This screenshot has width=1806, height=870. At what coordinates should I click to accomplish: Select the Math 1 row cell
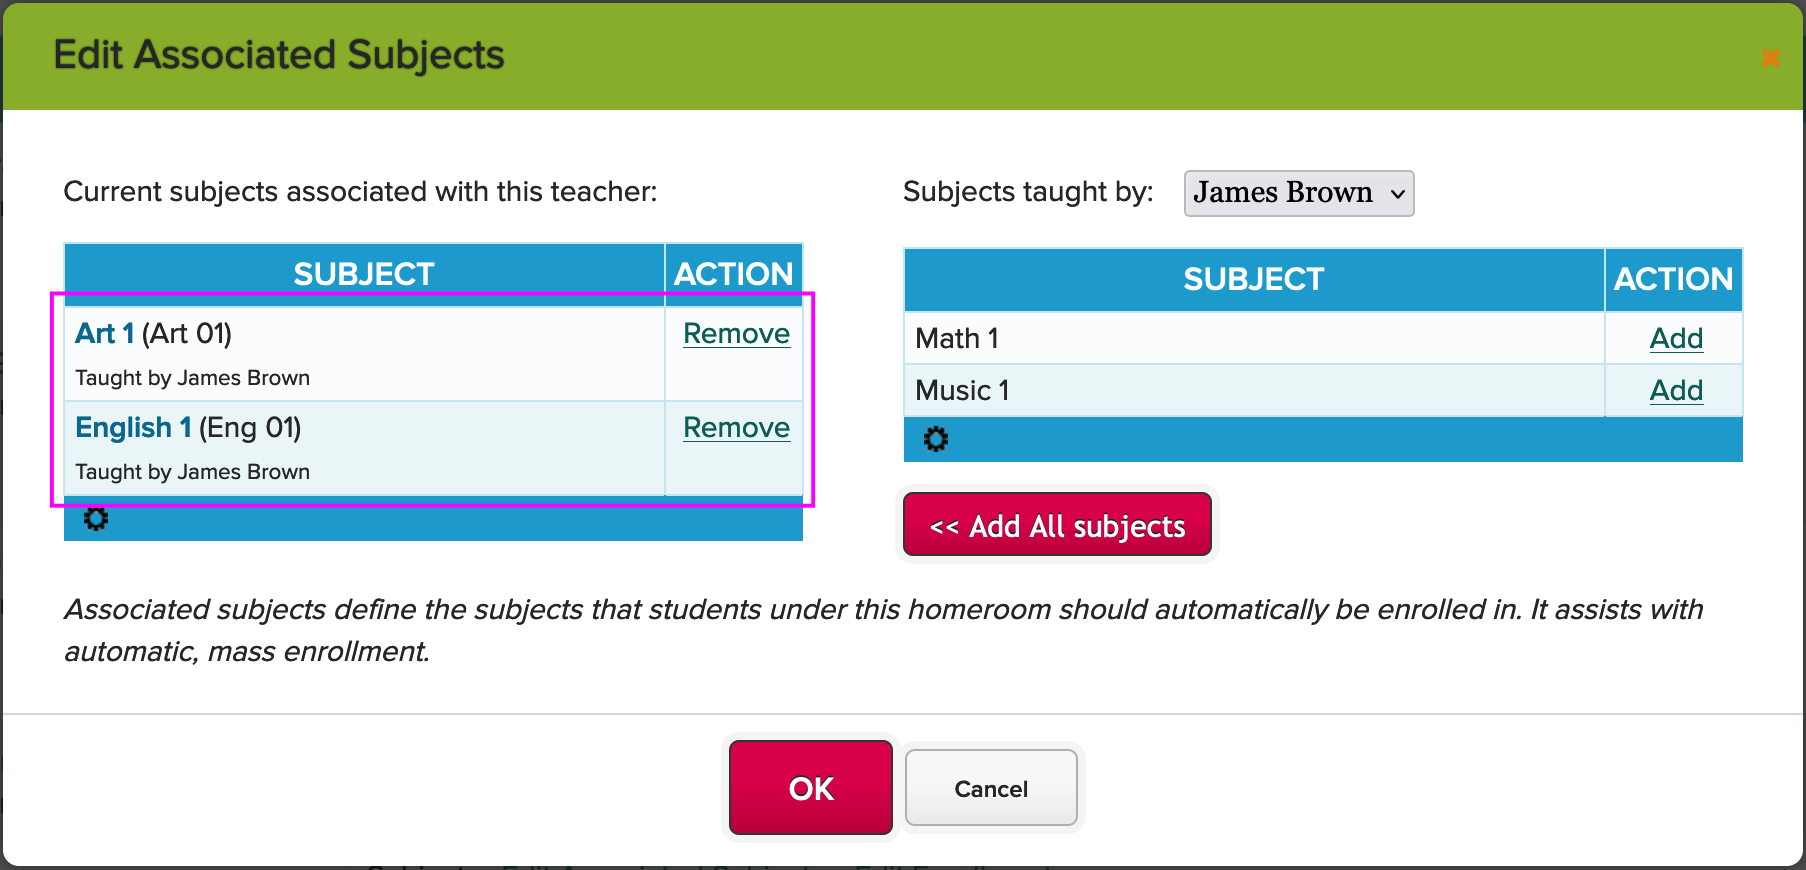pos(1254,339)
